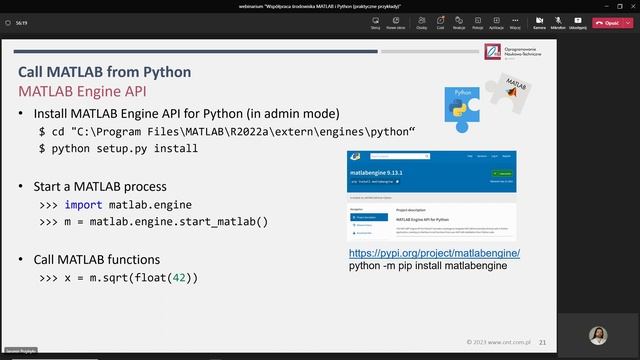Click the 'm = matlab.engine.start_matlab()' line
The height and width of the screenshot is (360, 640).
[153, 222]
